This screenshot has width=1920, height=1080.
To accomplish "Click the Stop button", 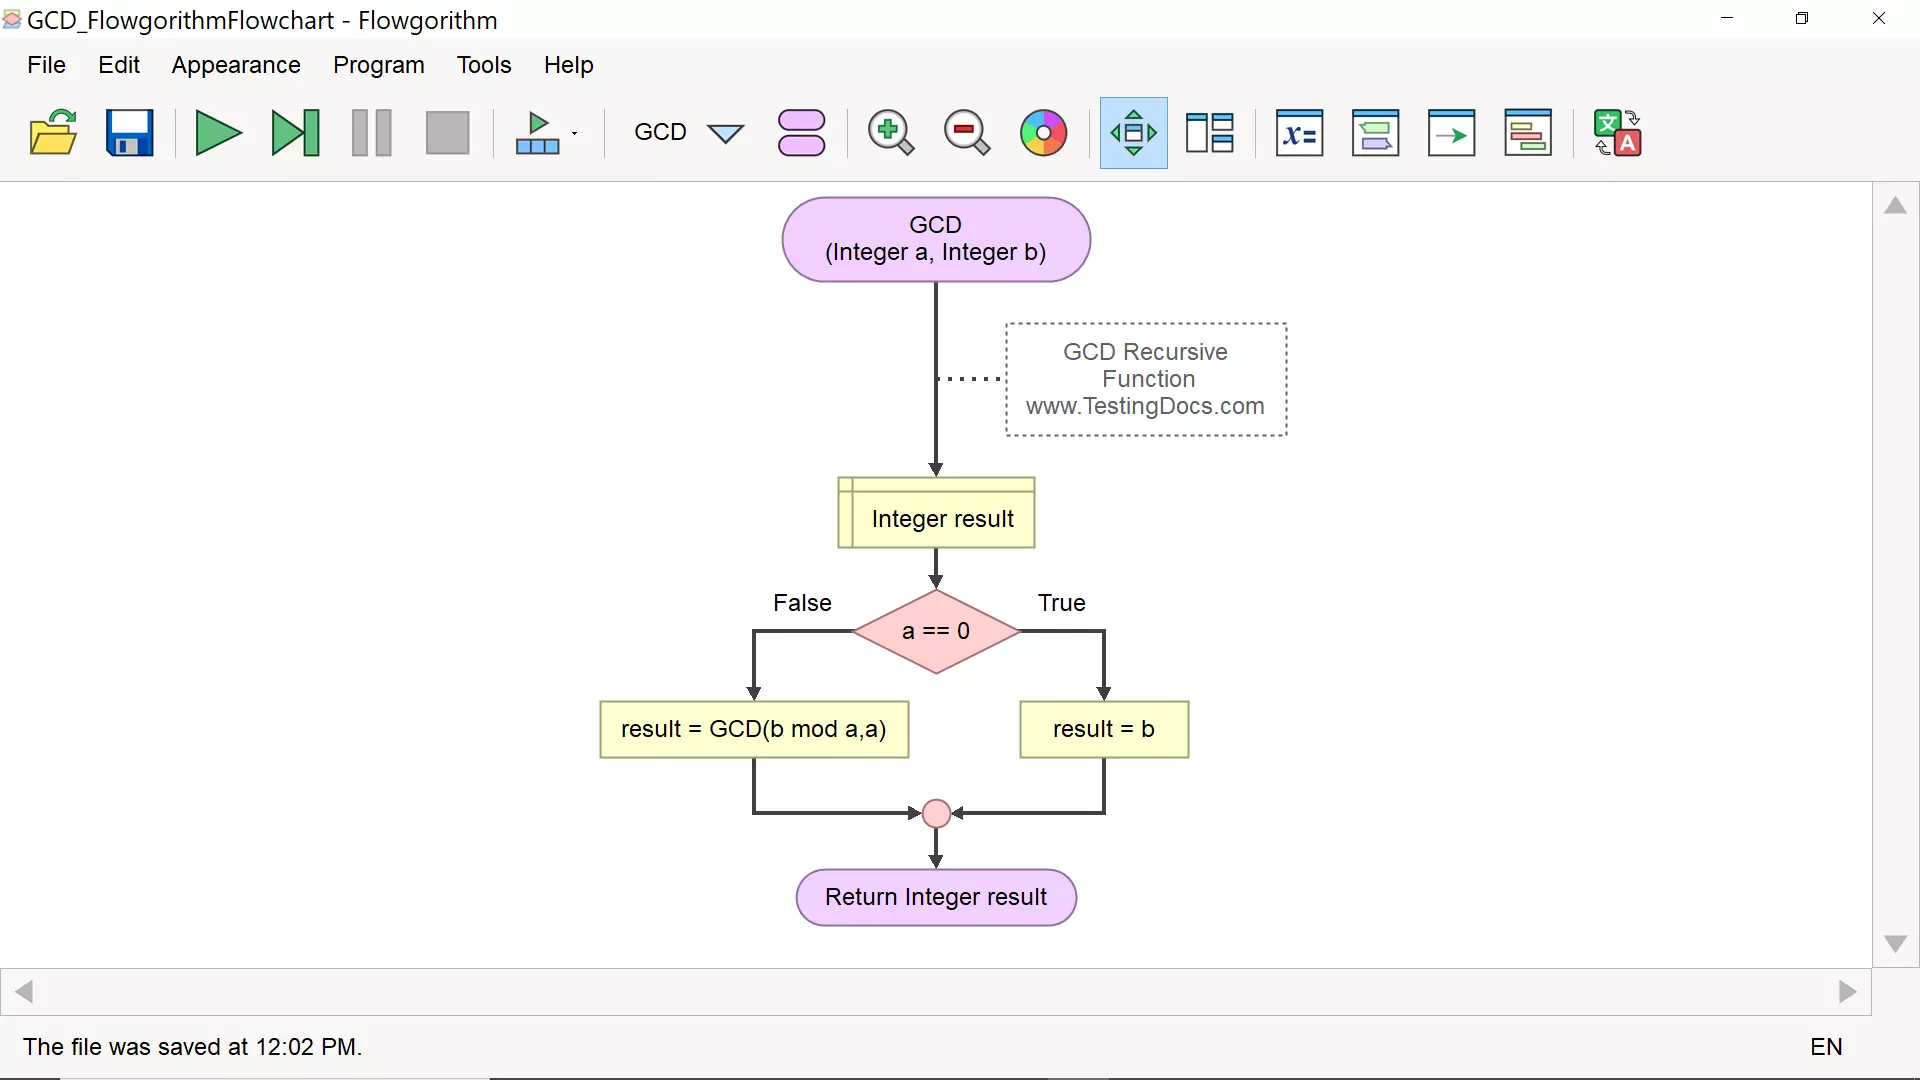I will pyautogui.click(x=446, y=132).
